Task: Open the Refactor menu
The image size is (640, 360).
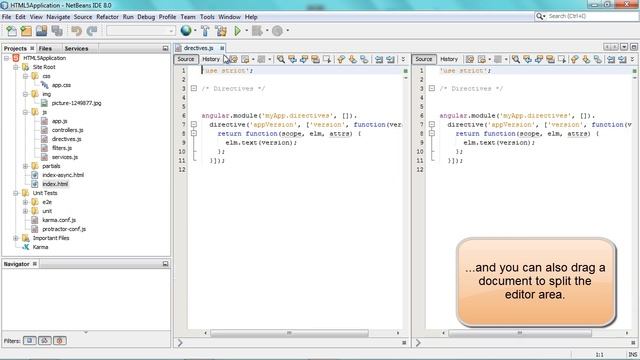Action: tap(107, 17)
